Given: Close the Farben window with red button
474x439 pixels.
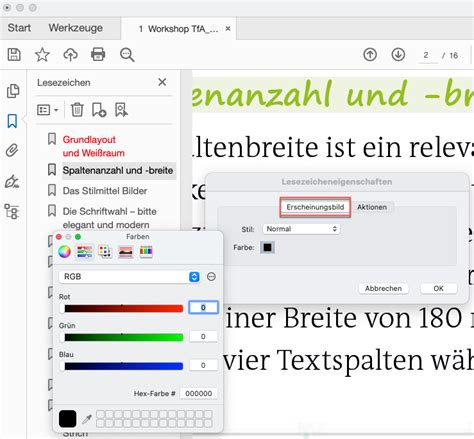Looking at the screenshot, I should click(x=59, y=237).
